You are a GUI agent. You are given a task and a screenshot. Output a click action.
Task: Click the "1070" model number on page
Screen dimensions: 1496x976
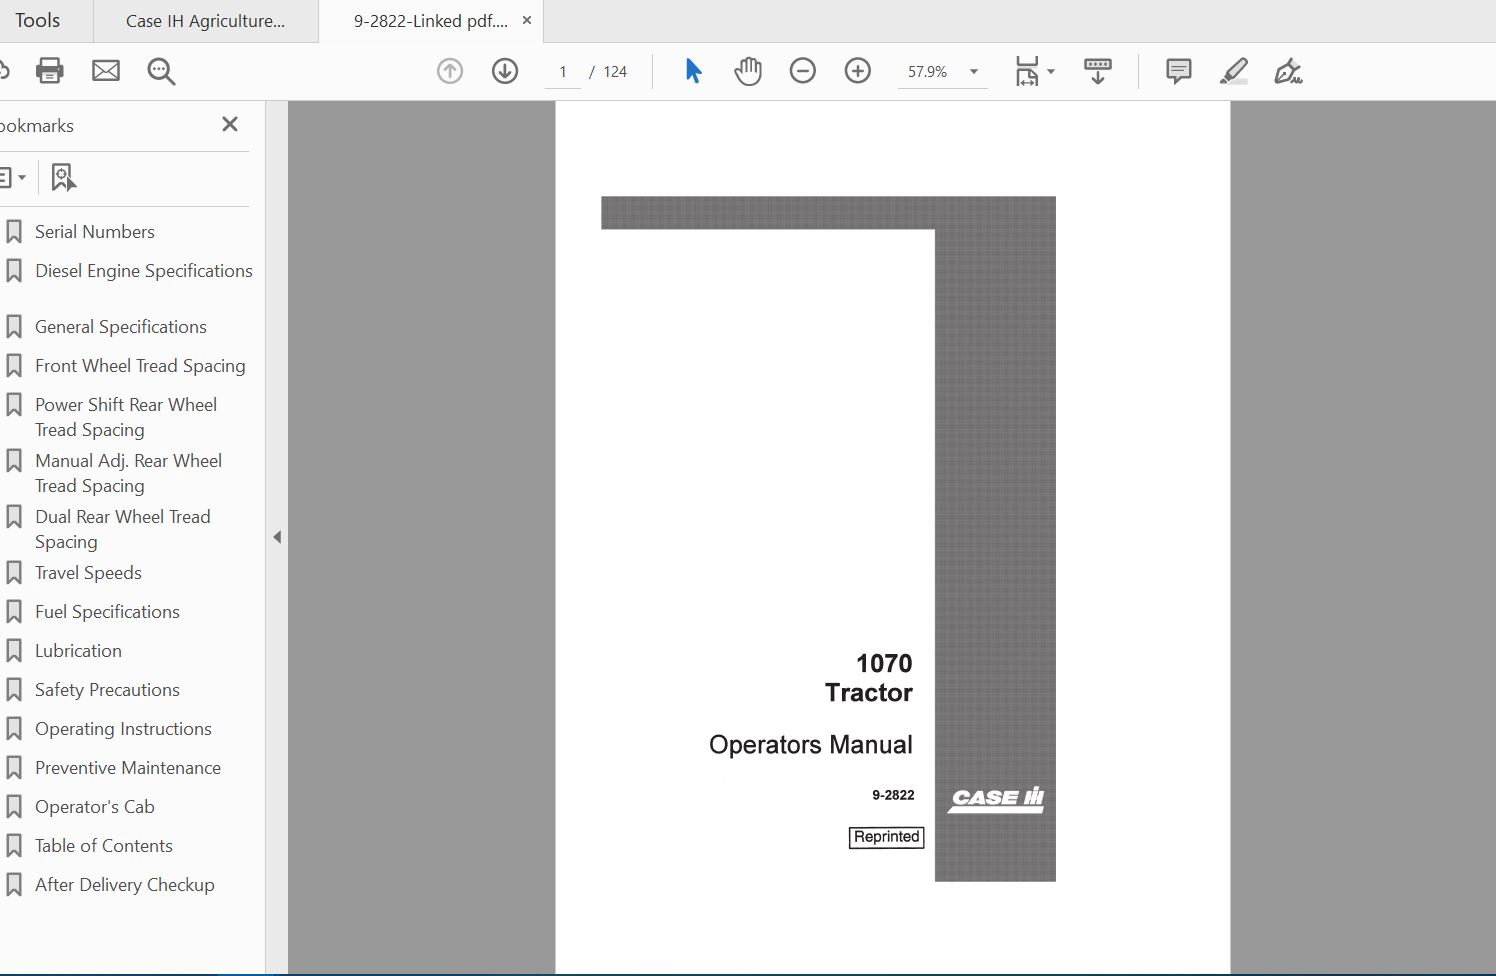(884, 663)
